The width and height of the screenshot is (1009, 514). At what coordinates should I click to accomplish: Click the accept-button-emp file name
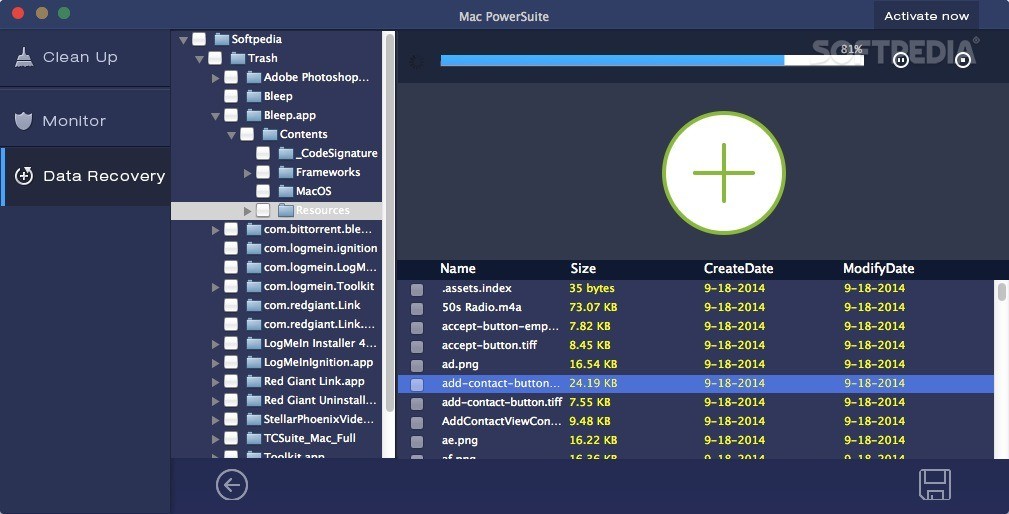coord(499,326)
